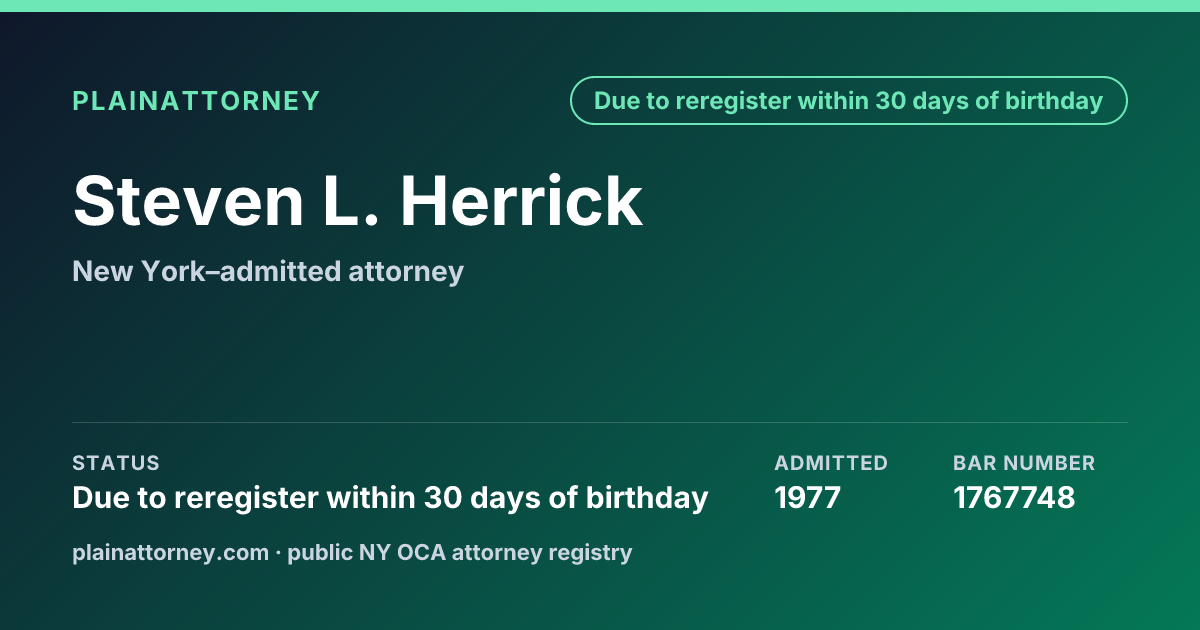Select the words New York in the subtitle

point(135,271)
